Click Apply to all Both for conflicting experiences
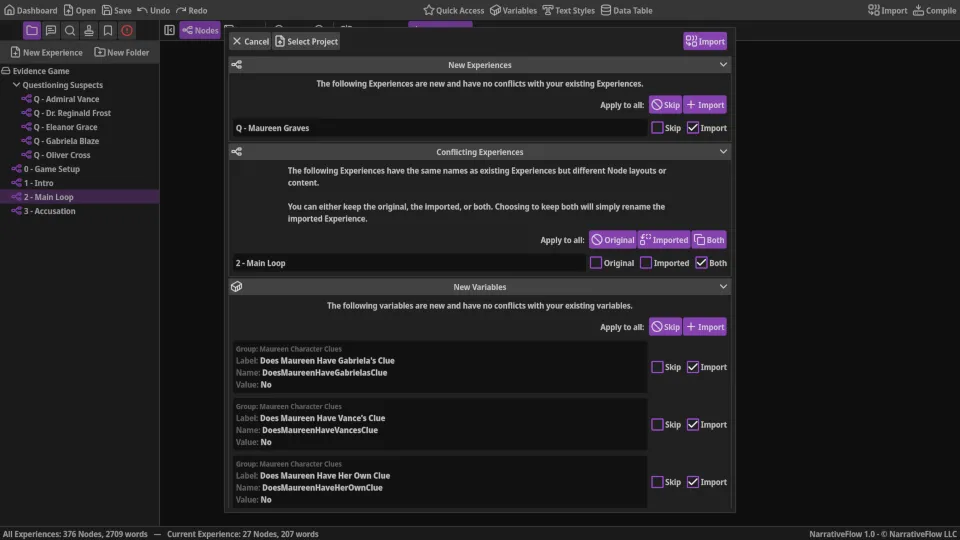This screenshot has height=540, width=960. pyautogui.click(x=709, y=240)
